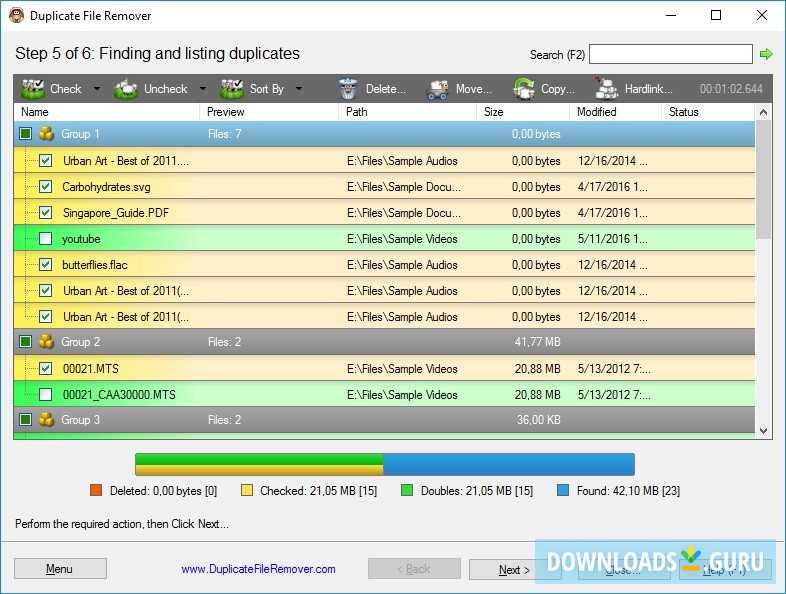Image resolution: width=786 pixels, height=594 pixels.
Task: Click the Sort By sheep icon
Action: tap(232, 89)
